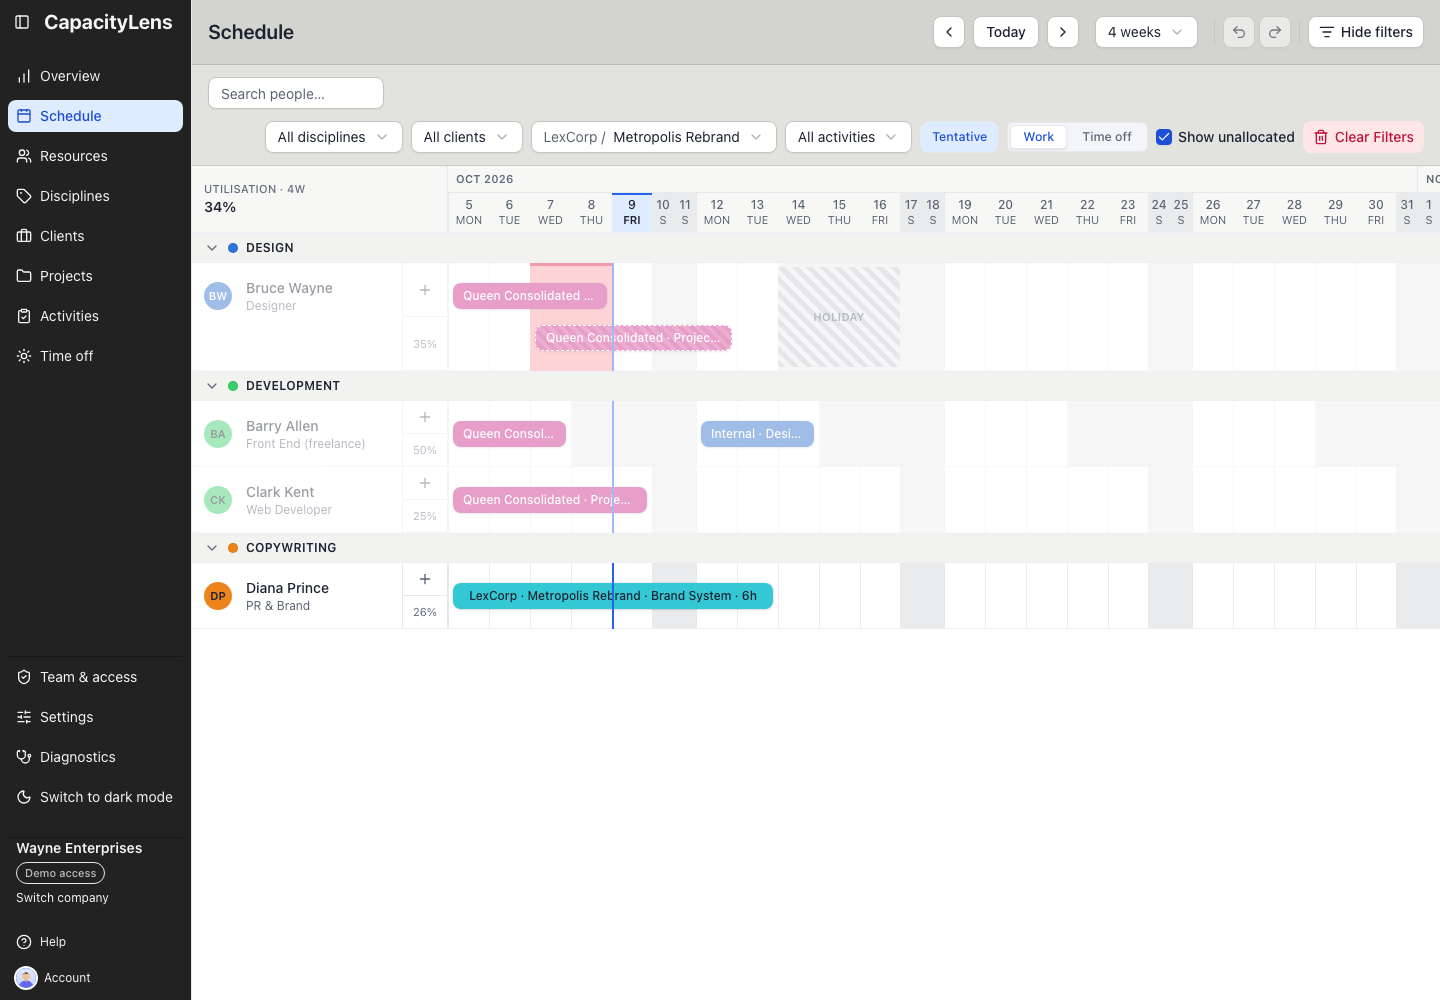Open Diagnostics page
This screenshot has width=1440, height=1000.
point(95,757)
